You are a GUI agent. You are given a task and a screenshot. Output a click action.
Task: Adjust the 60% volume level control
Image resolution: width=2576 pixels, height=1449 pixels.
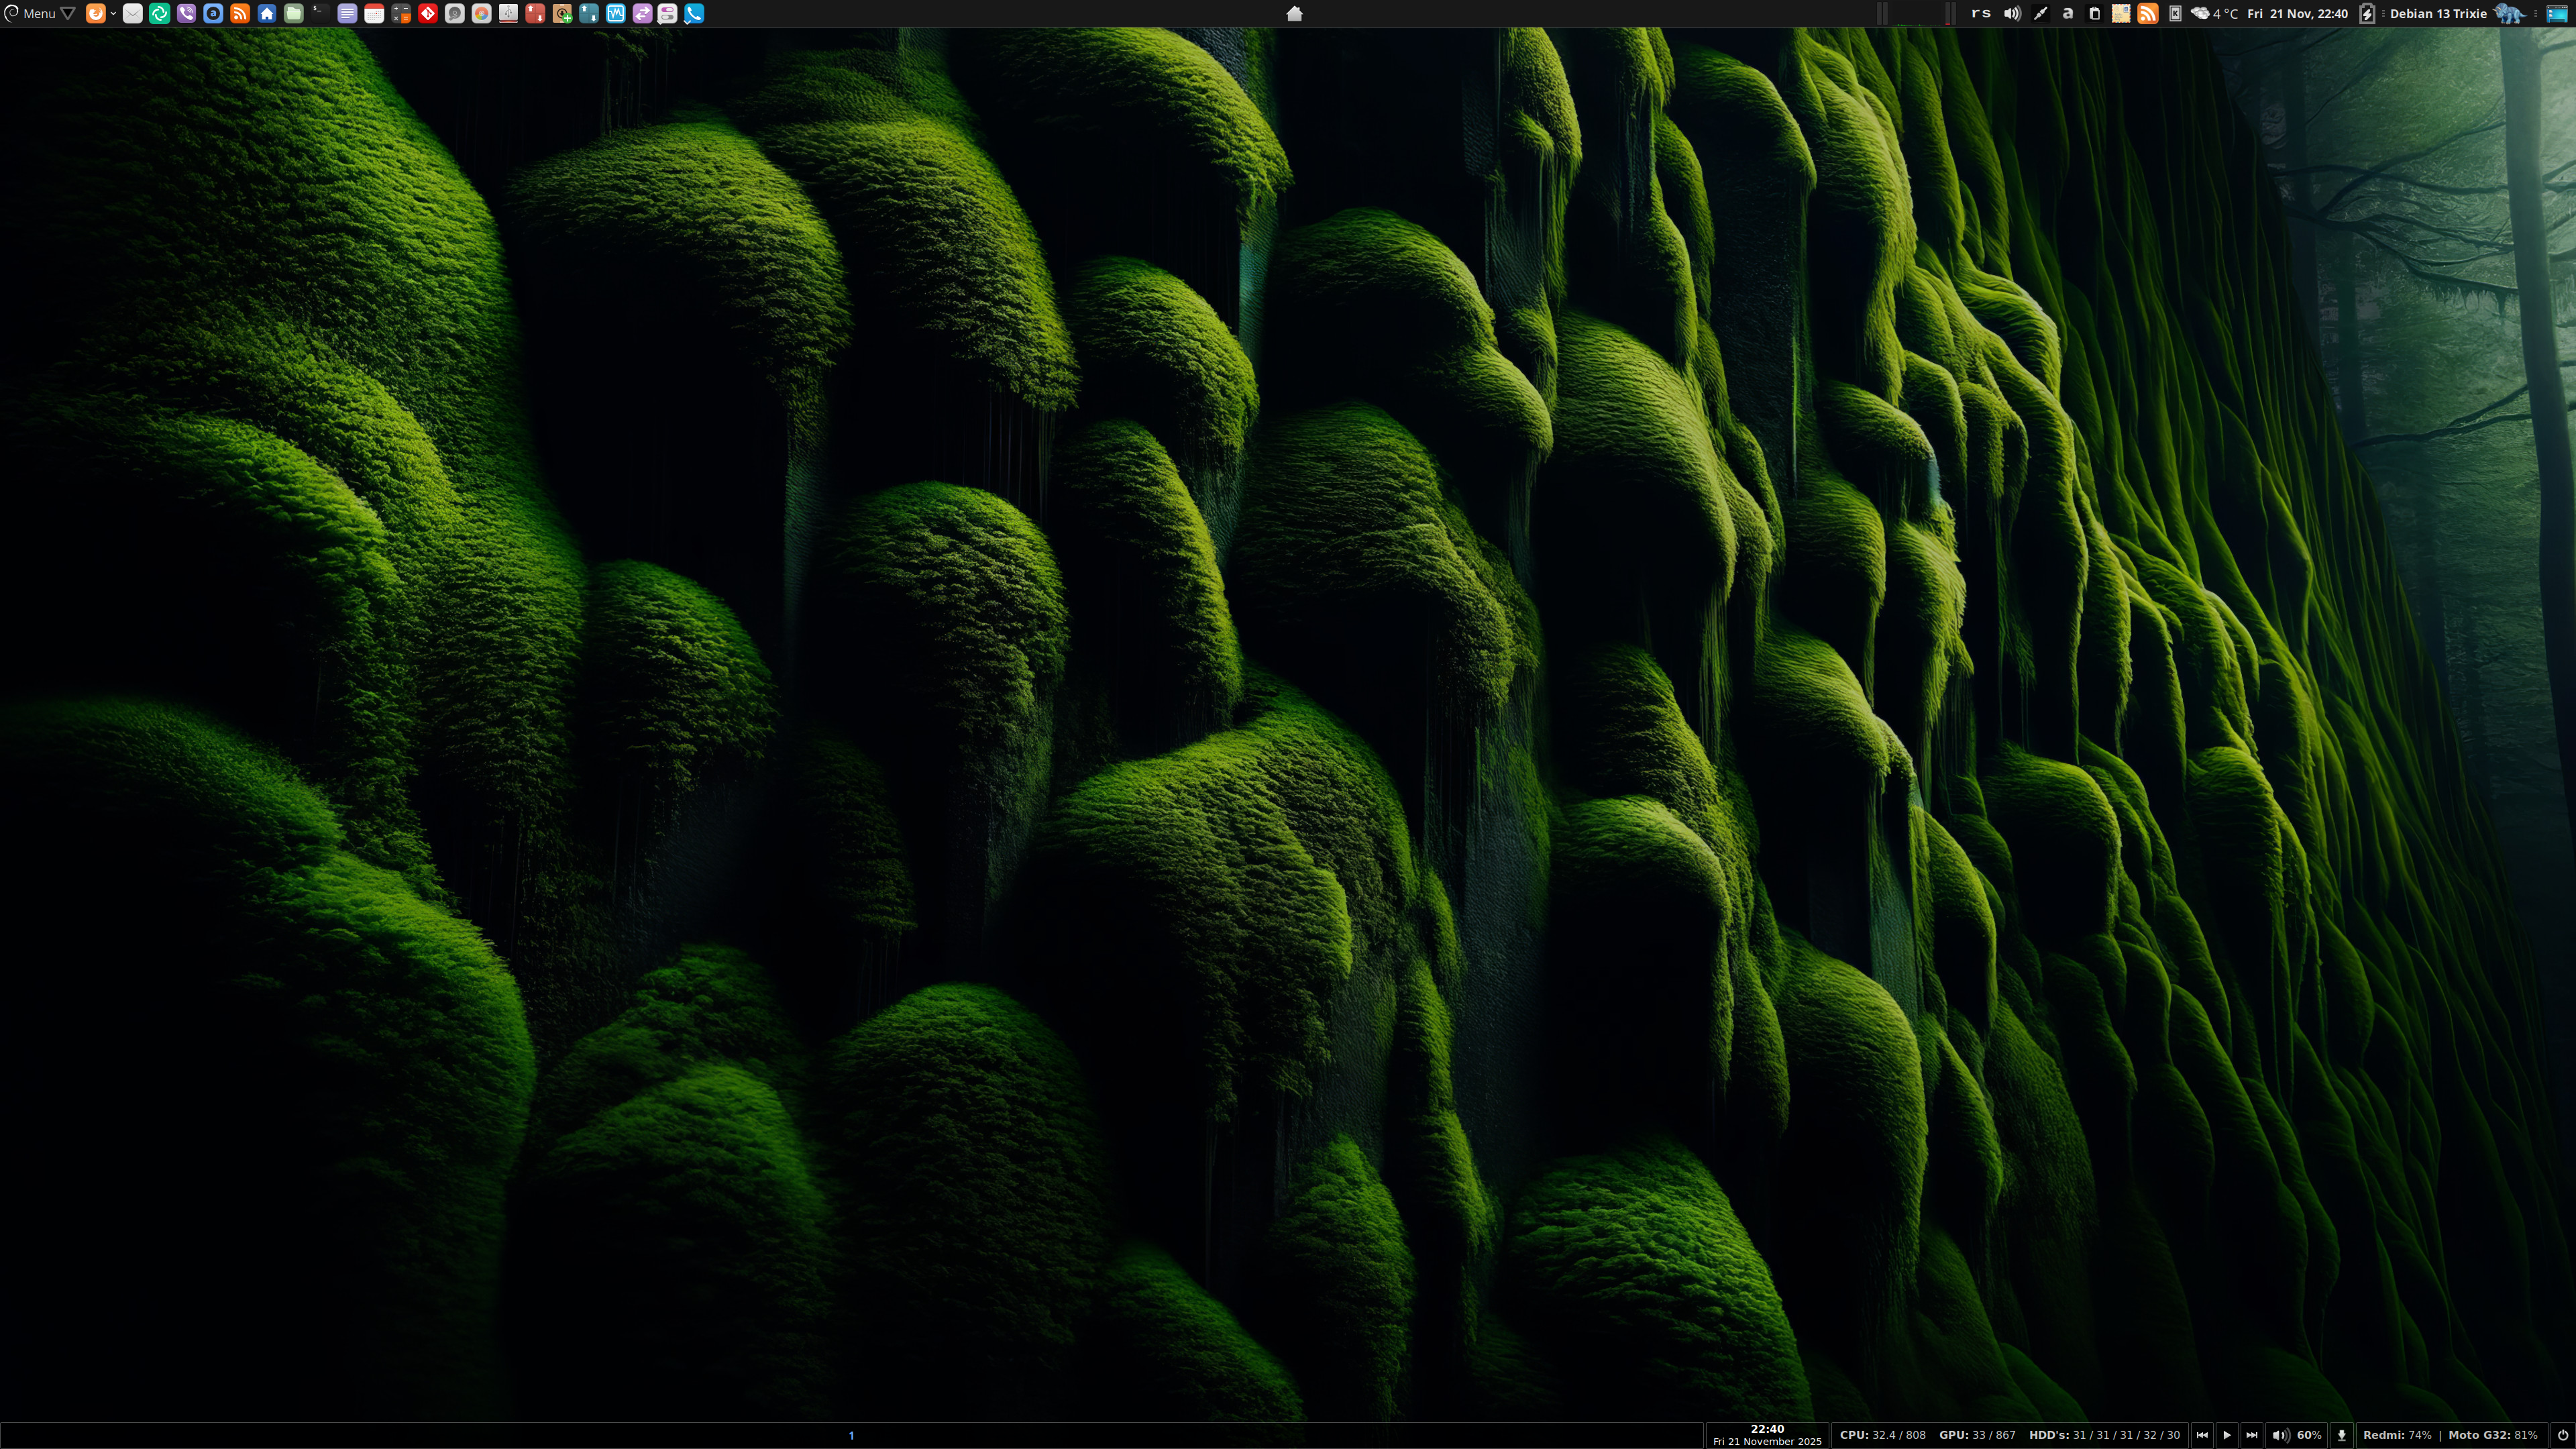click(2309, 1435)
